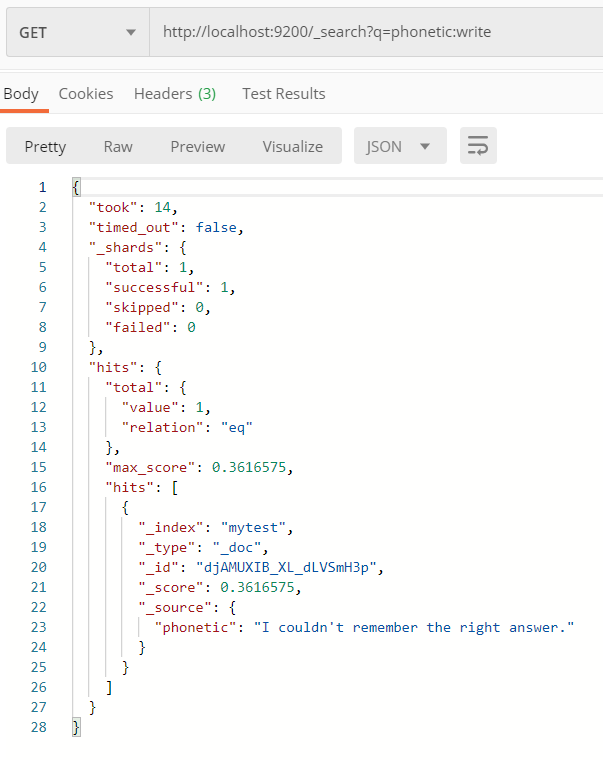Image resolution: width=603 pixels, height=760 pixels.
Task: Select the Raw view mode
Action: coord(118,146)
